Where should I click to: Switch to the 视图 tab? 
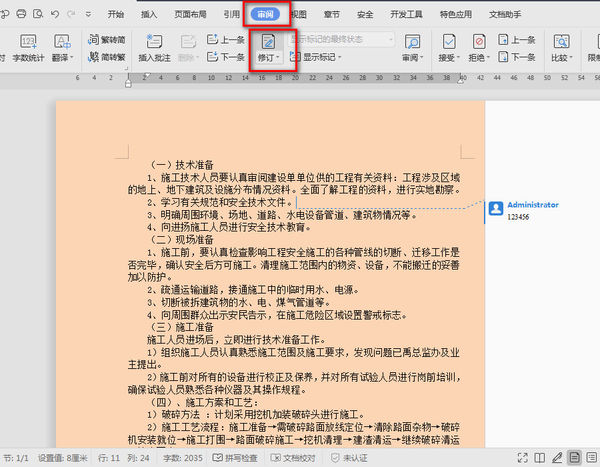(298, 15)
